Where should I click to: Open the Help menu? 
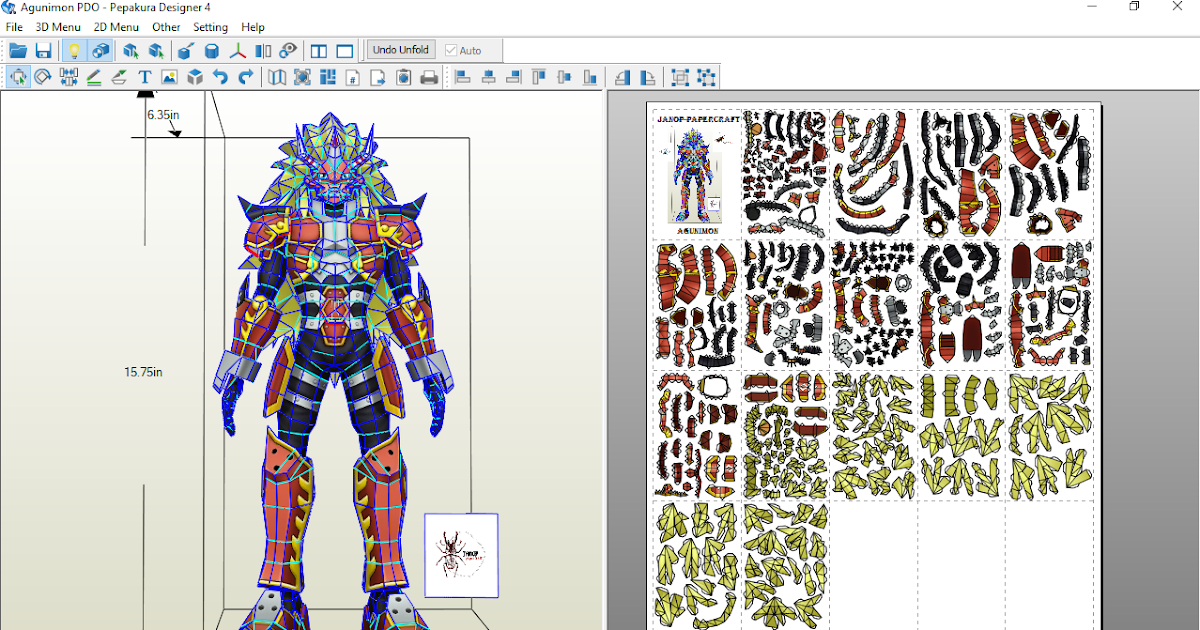[253, 27]
